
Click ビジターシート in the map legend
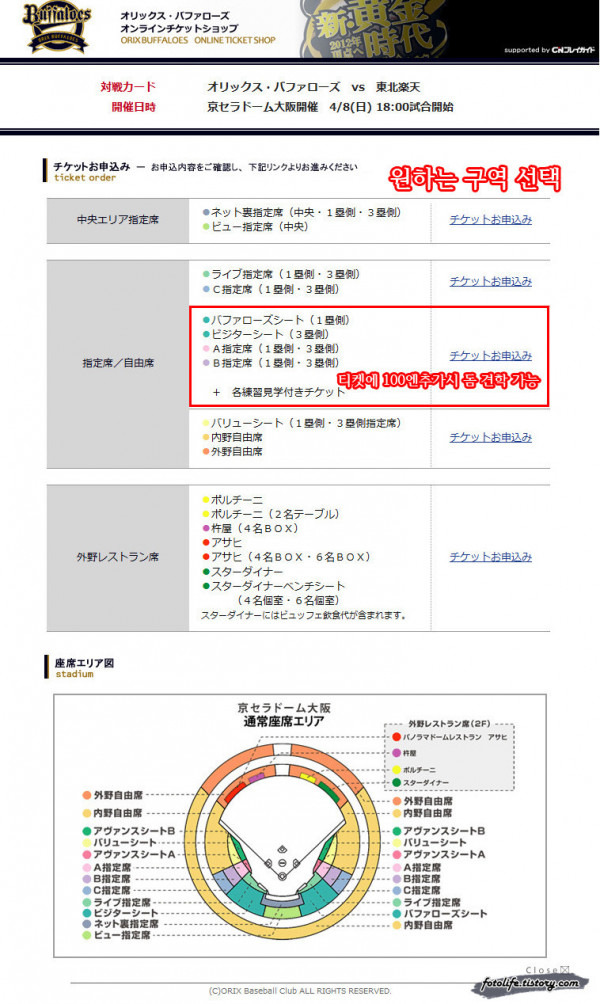click(120, 912)
